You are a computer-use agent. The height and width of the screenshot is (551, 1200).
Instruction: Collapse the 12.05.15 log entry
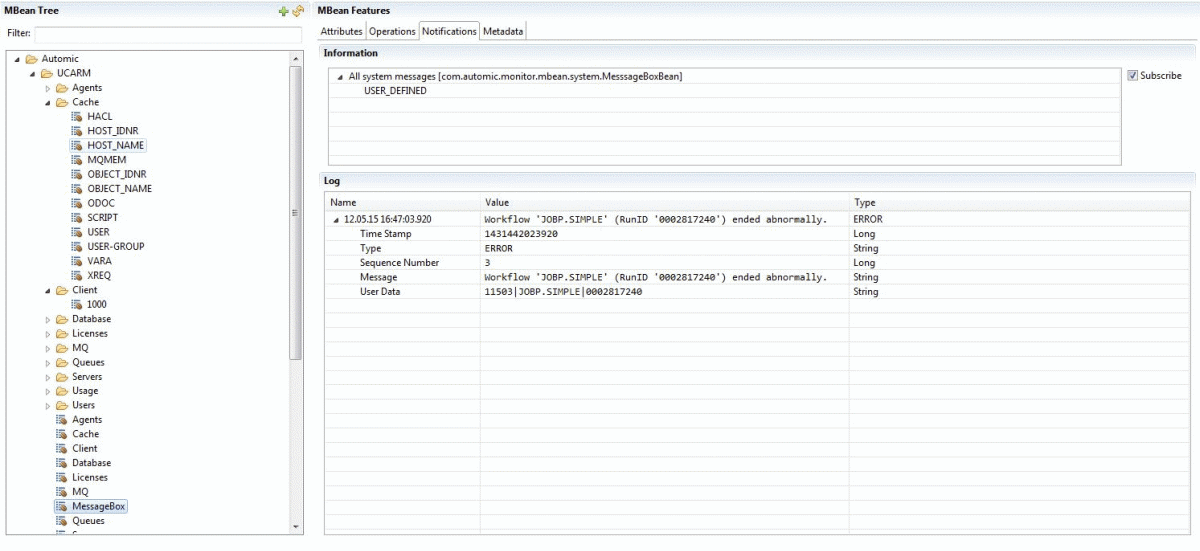[336, 219]
